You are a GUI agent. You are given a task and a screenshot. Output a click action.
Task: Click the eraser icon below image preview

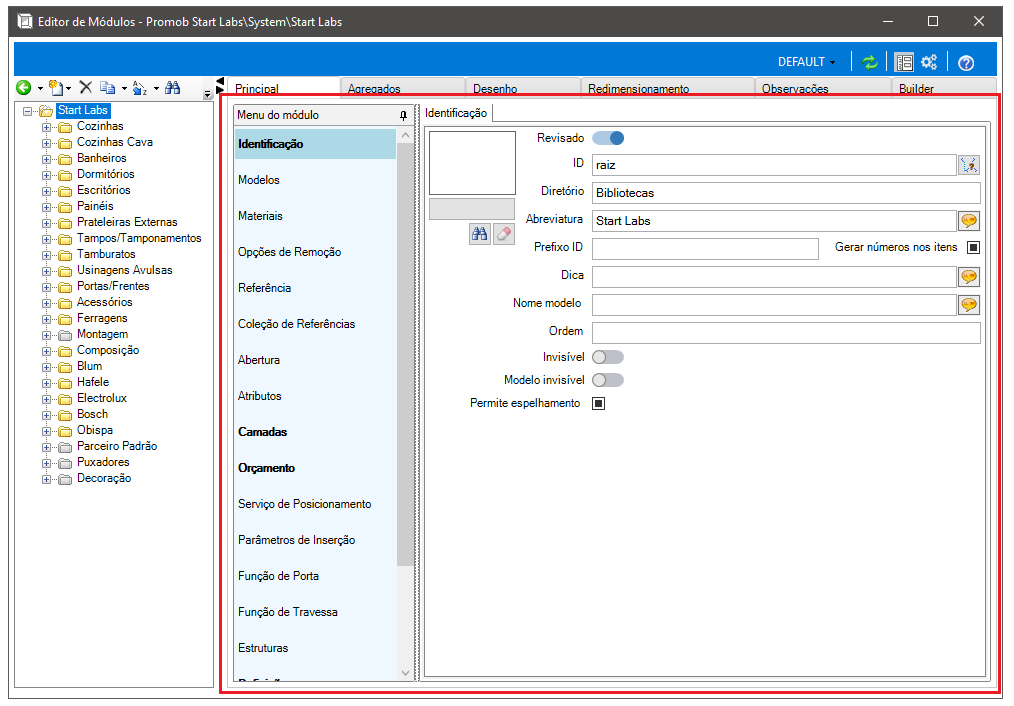(504, 234)
